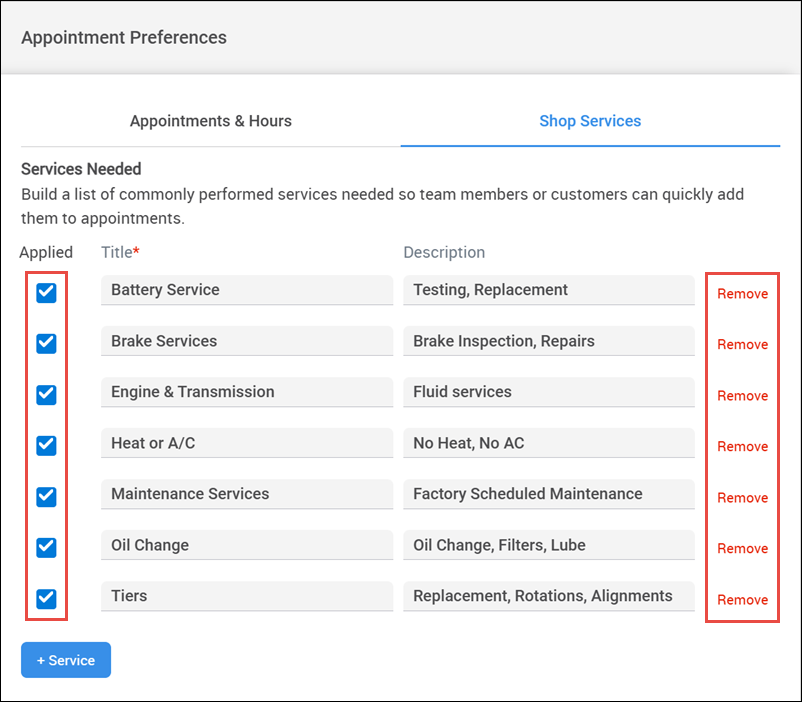Viewport: 802px width, 702px height.
Task: Disable the Engine & Transmission checkbox
Action: pos(46,394)
